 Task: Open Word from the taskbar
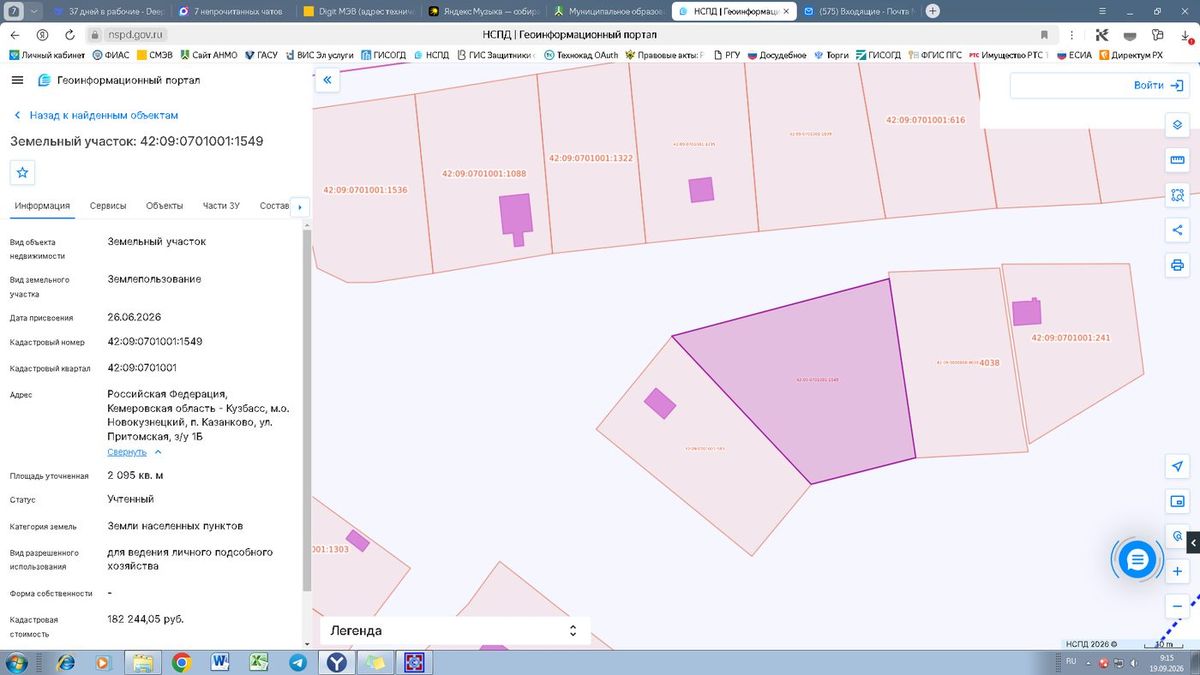(x=220, y=662)
